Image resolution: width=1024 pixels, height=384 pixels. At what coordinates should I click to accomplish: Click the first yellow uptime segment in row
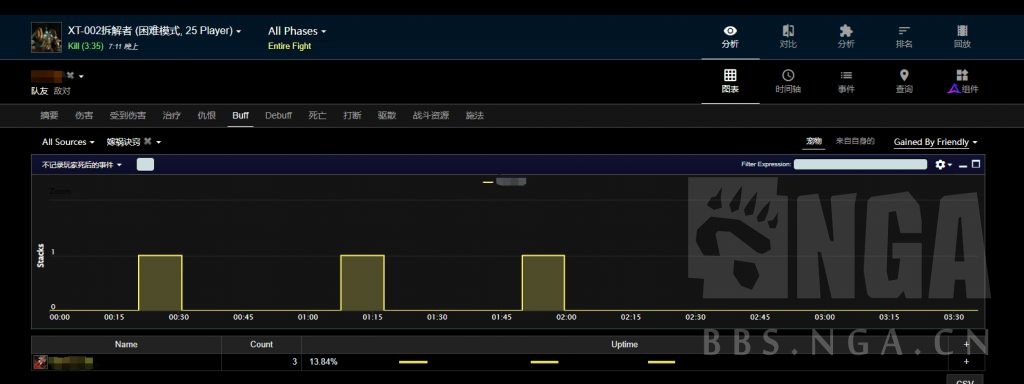(413, 362)
